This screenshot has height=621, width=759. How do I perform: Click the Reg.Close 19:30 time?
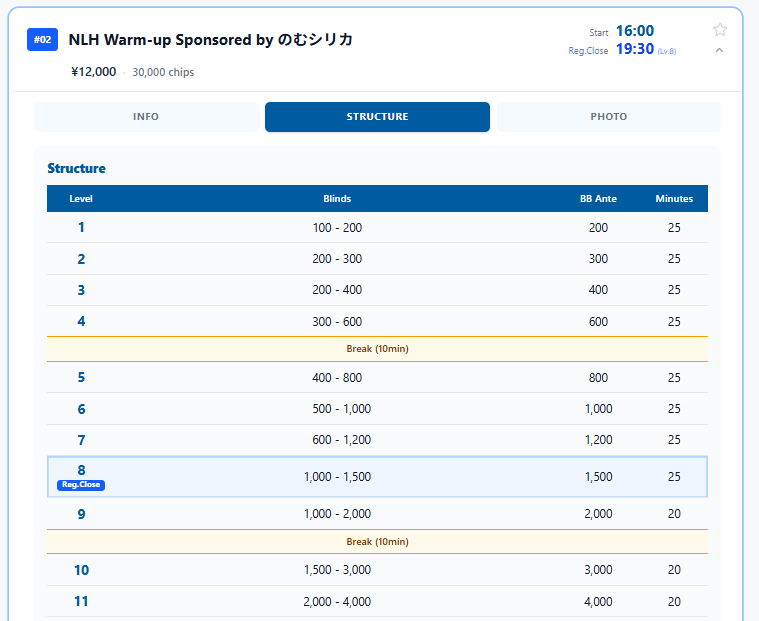point(635,49)
